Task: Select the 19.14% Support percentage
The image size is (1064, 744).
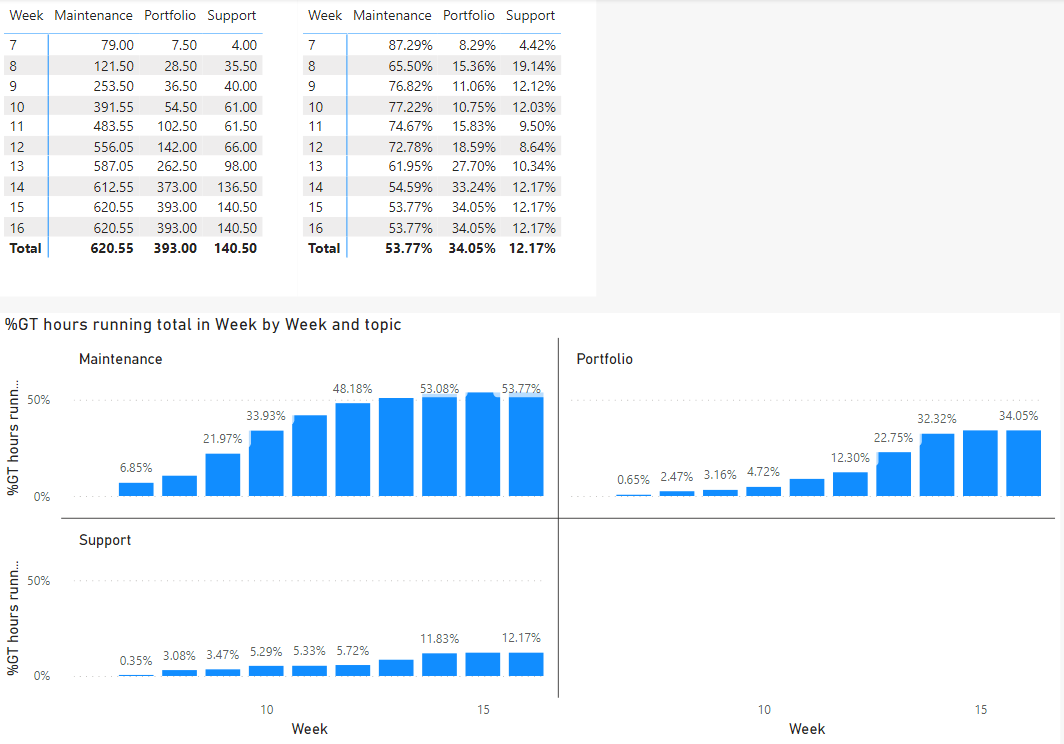Action: tap(534, 66)
